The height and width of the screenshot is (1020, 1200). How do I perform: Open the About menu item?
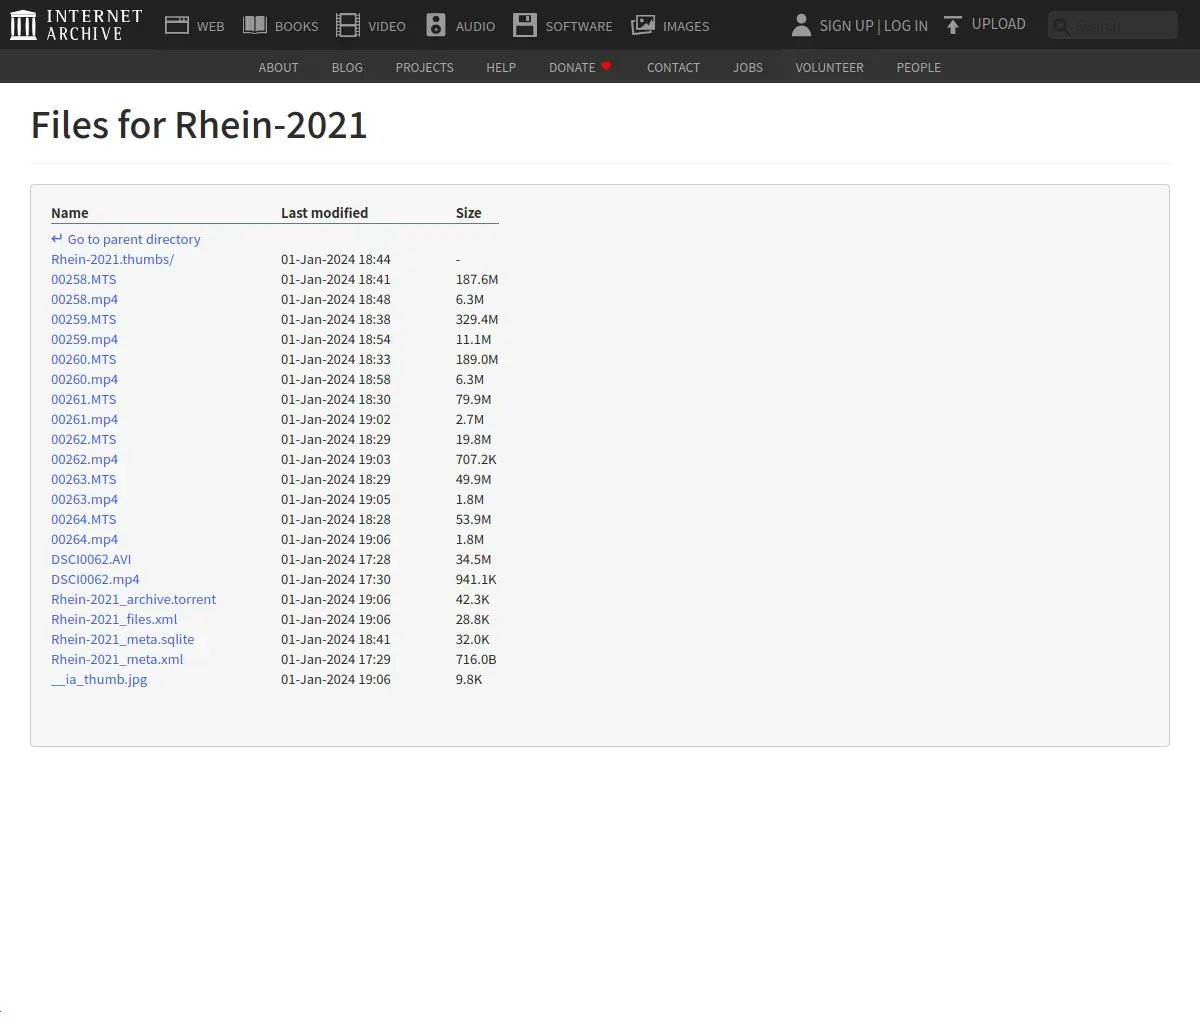(x=278, y=67)
